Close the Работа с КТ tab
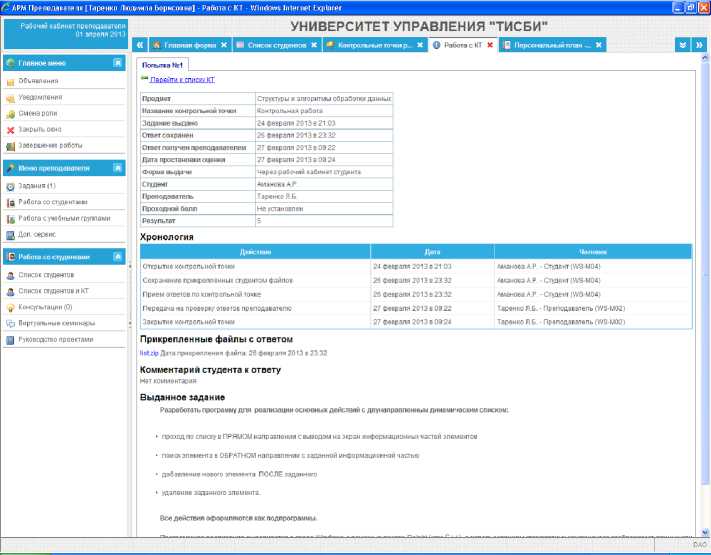This screenshot has width=711, height=555. coord(490,45)
